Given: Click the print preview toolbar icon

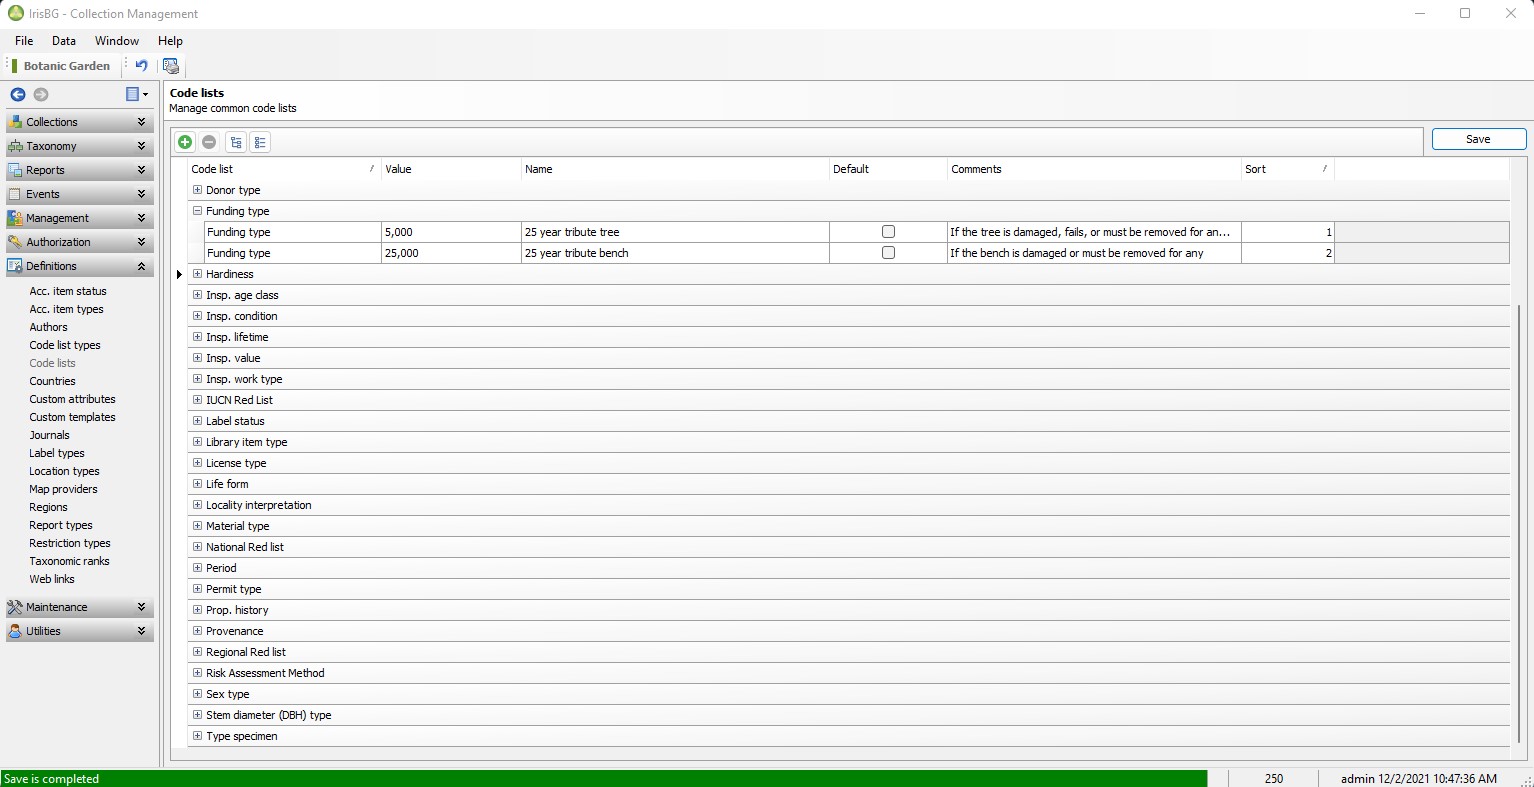Looking at the screenshot, I should click(171, 66).
